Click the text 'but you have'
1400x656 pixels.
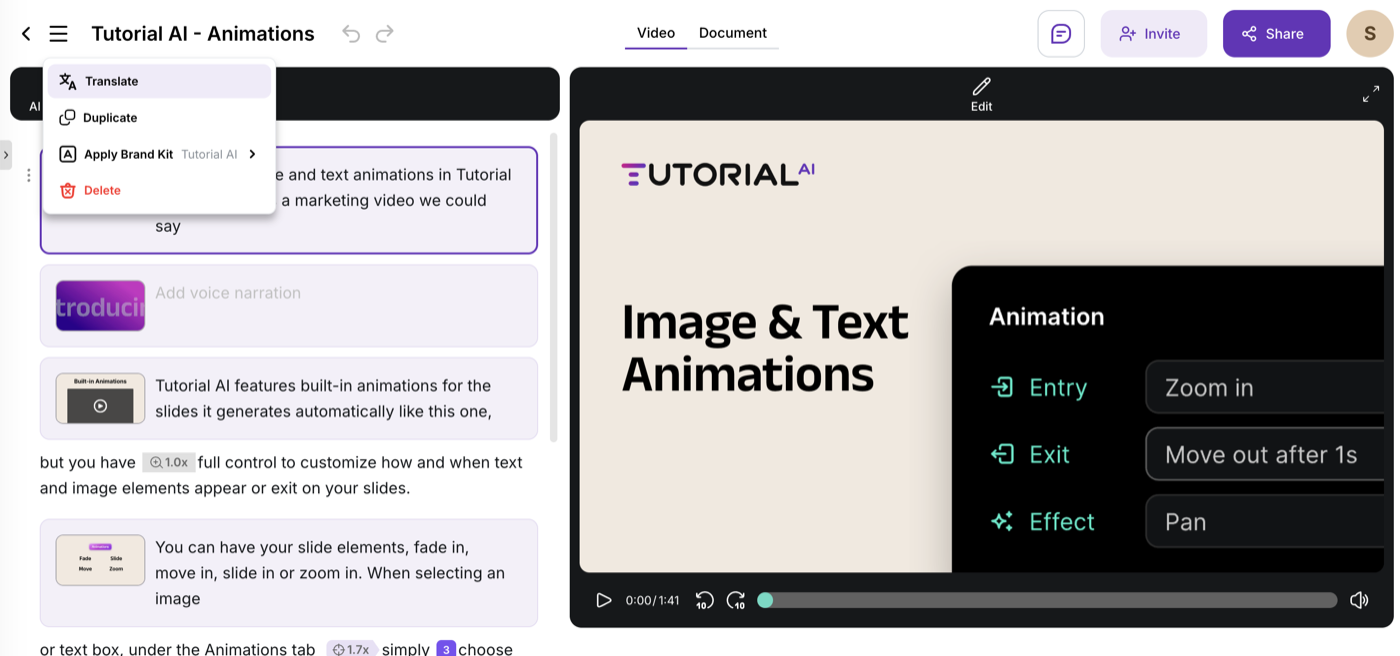(87, 462)
